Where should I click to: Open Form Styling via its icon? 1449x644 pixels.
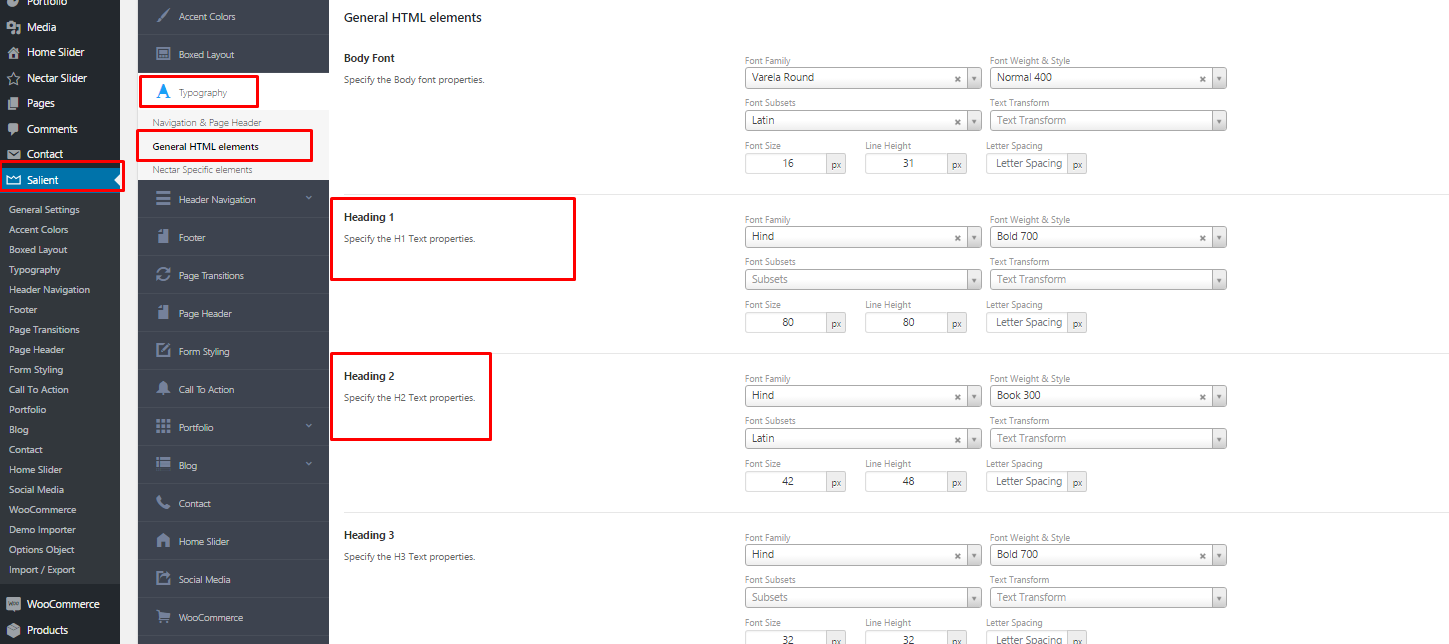(162, 351)
